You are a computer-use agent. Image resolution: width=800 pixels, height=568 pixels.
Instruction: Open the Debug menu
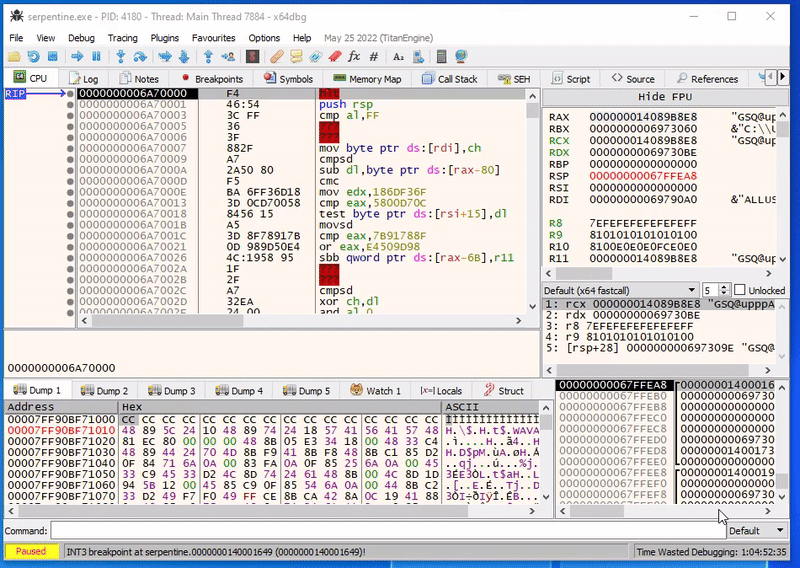click(x=81, y=38)
